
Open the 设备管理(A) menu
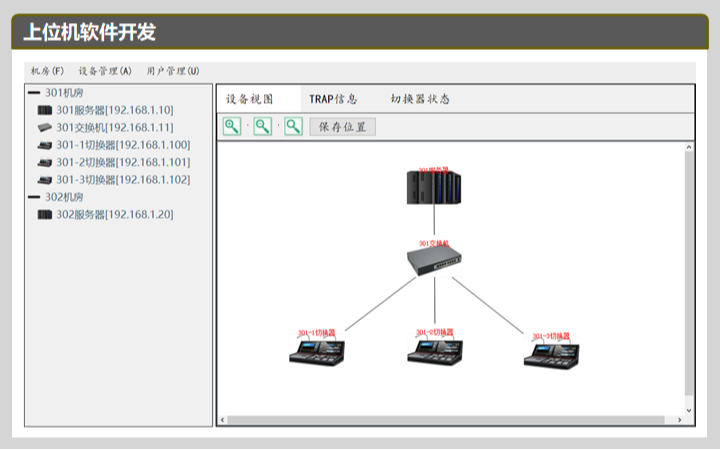[x=105, y=71]
